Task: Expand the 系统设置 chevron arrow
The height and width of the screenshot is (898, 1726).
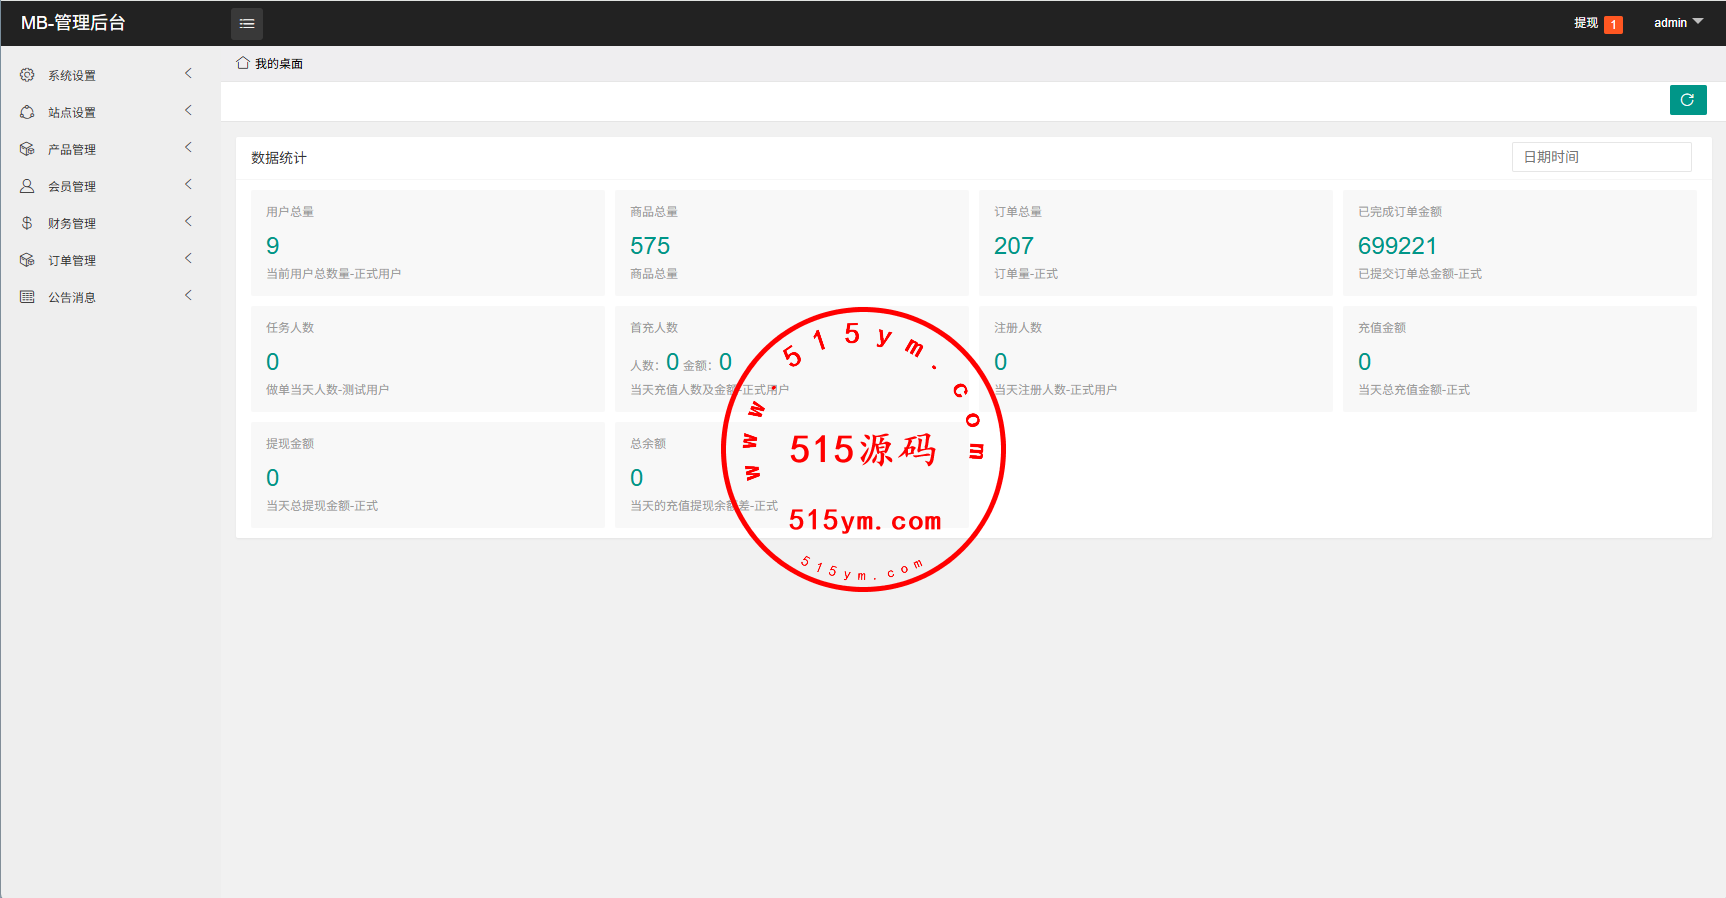Action: (x=188, y=74)
